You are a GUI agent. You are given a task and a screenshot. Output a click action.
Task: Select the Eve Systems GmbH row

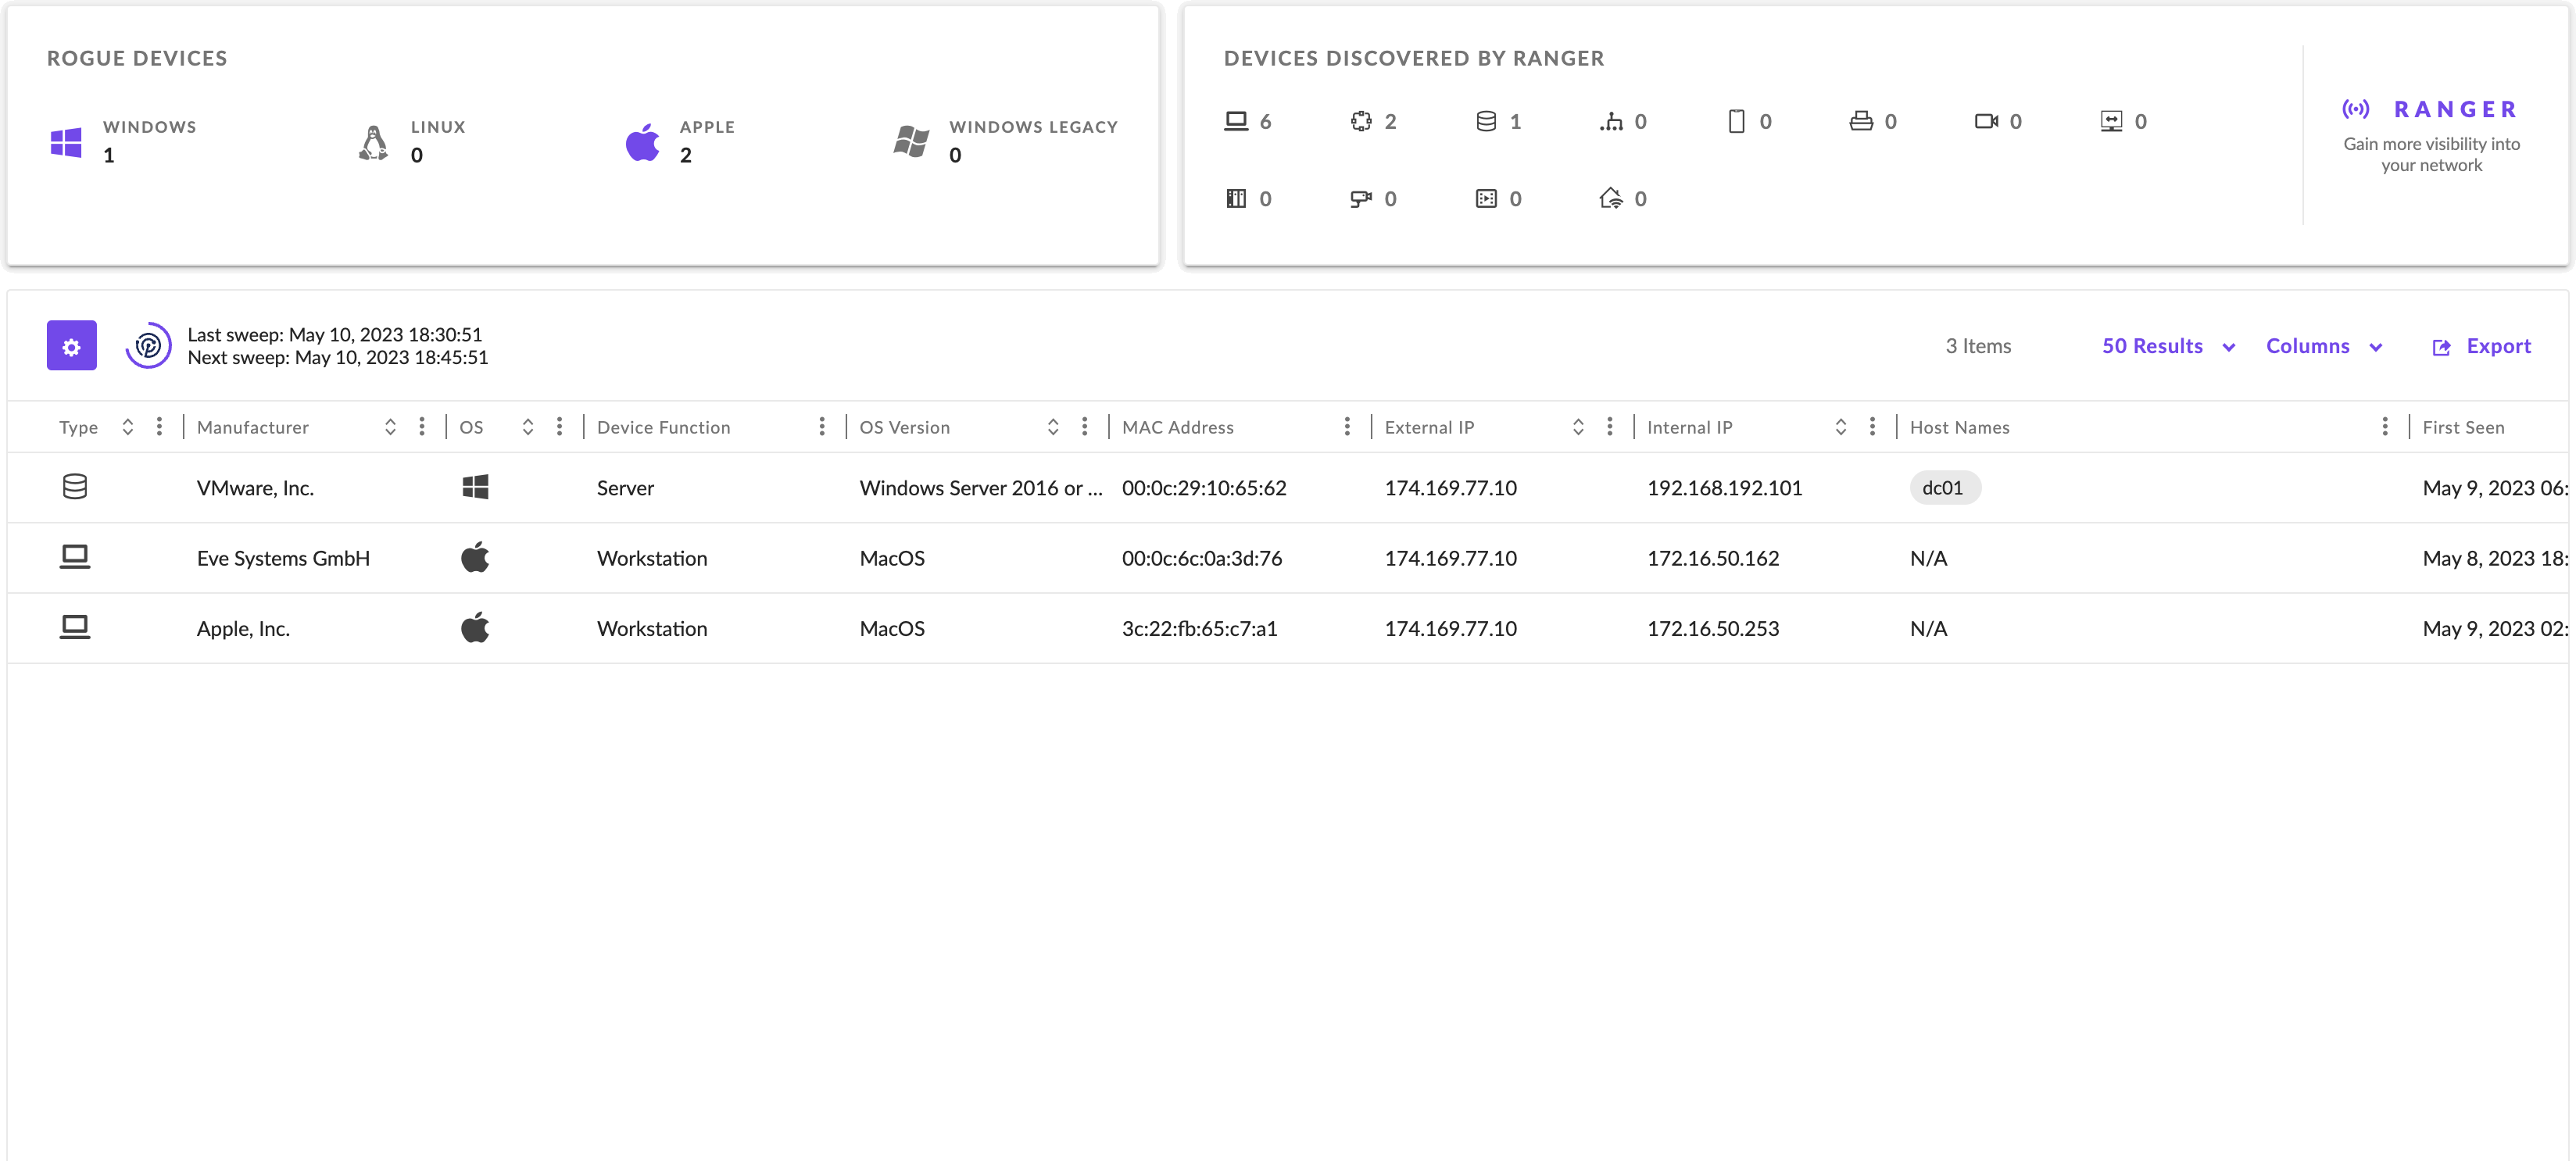pyautogui.click(x=283, y=558)
